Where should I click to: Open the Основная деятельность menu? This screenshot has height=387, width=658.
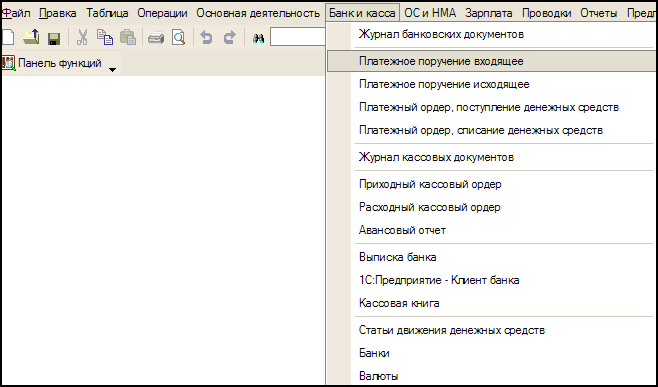pos(258,13)
